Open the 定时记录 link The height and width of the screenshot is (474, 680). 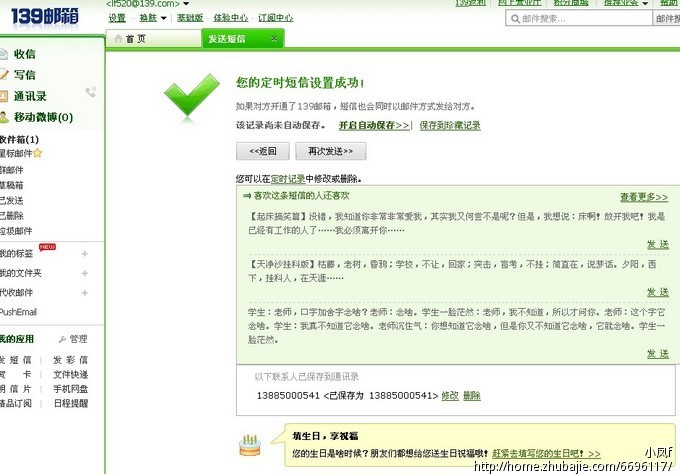[288, 179]
